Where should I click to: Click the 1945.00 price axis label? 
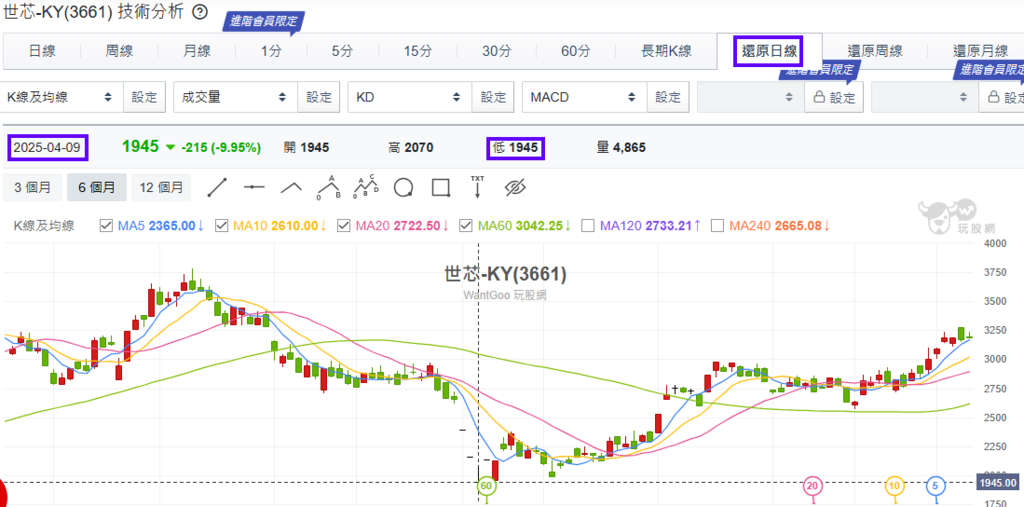(998, 483)
